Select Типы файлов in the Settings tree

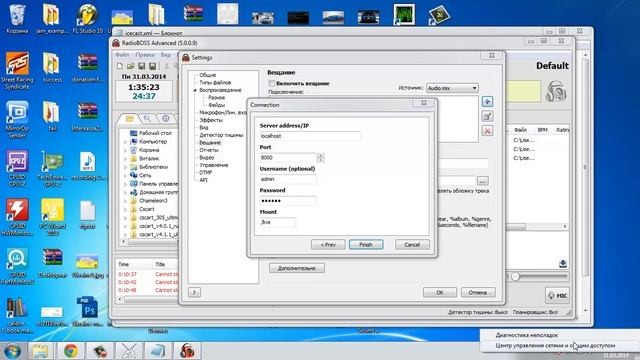click(215, 82)
